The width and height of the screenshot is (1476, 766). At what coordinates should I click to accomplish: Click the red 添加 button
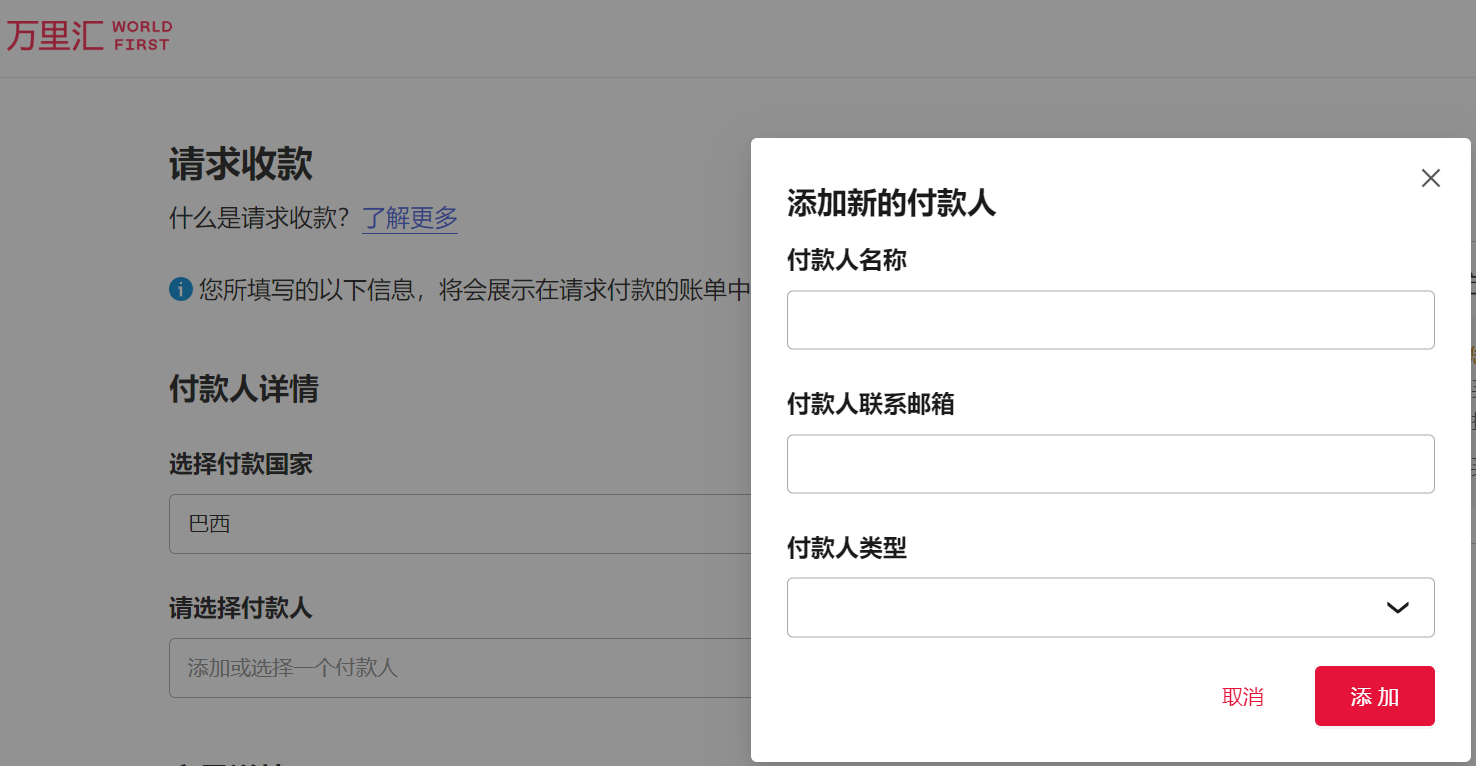[1375, 696]
